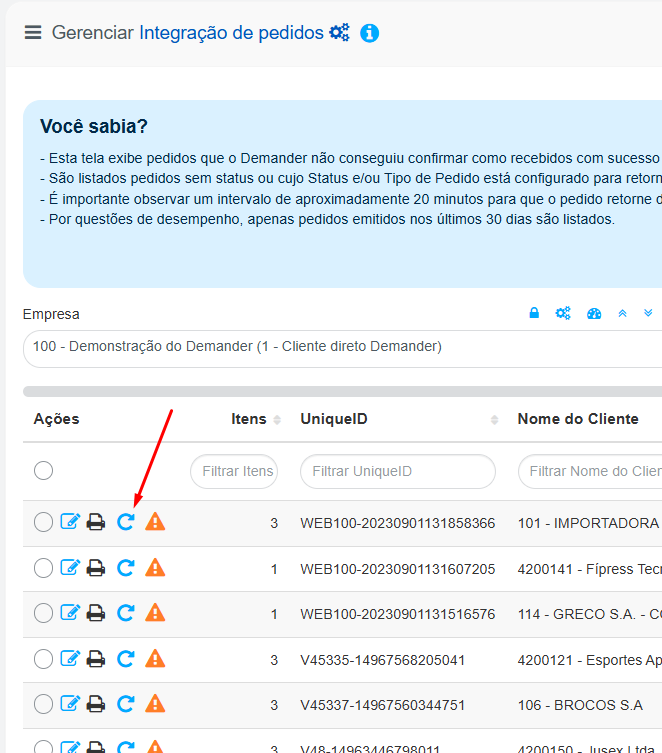The width and height of the screenshot is (662, 753).
Task: Click the lock icon above Empresa field
Action: [534, 313]
